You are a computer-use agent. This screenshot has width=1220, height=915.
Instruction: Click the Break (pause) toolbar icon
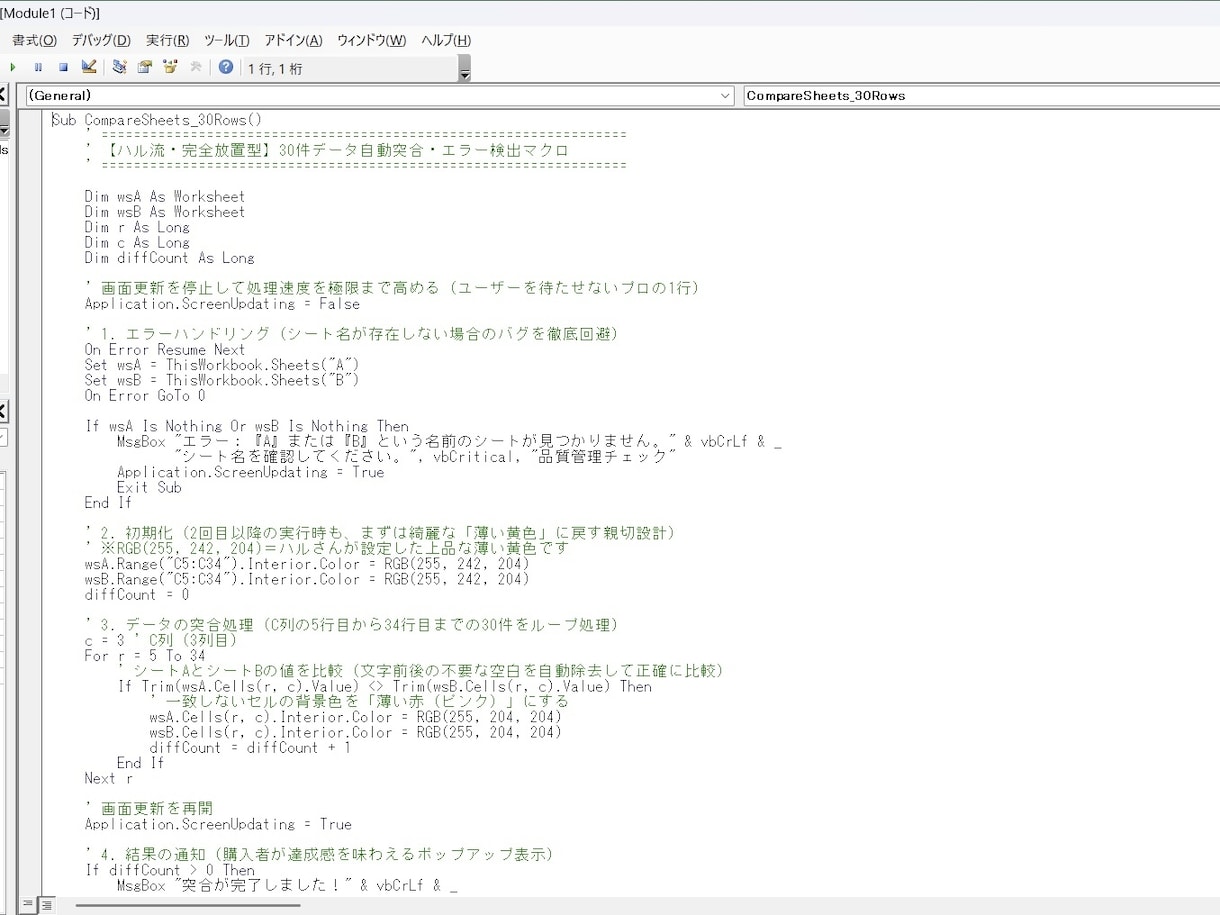pyautogui.click(x=38, y=67)
